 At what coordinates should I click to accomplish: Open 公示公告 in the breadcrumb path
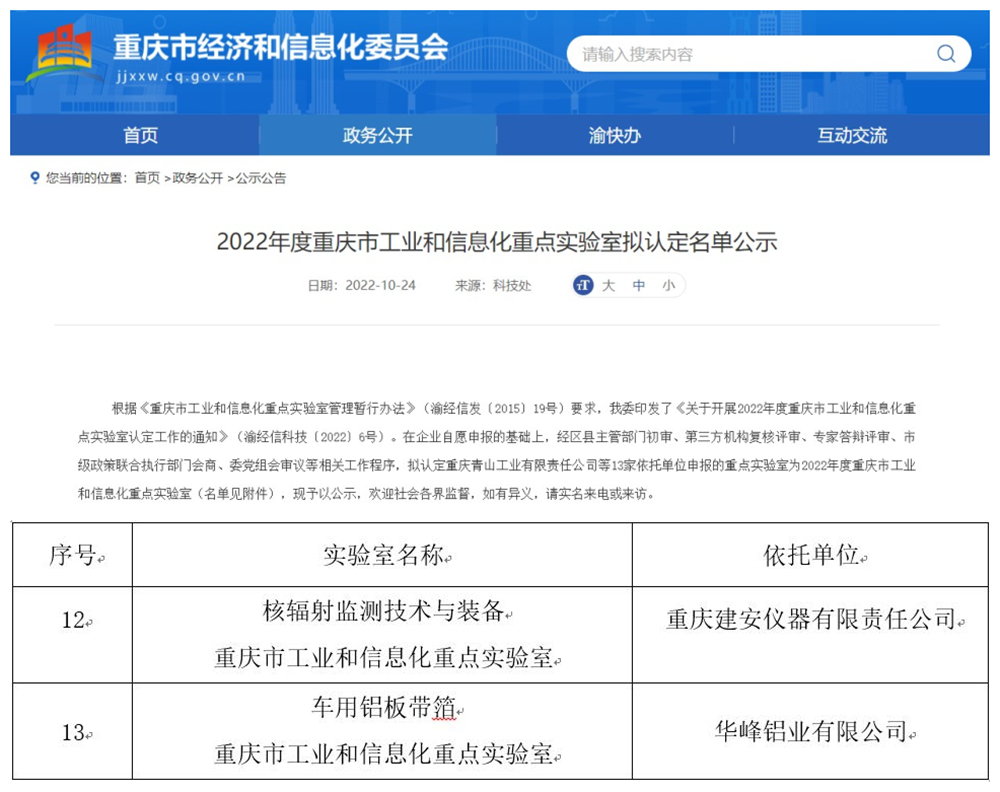click(x=261, y=178)
